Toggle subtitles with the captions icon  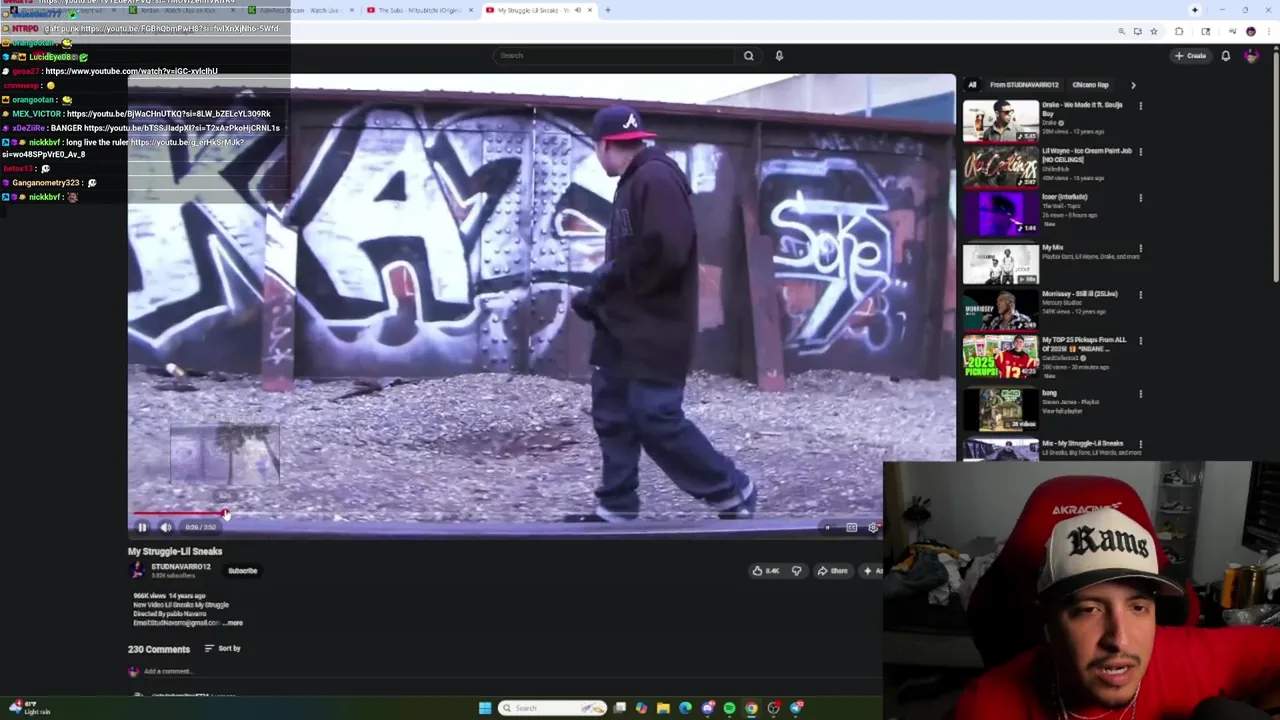tap(851, 527)
